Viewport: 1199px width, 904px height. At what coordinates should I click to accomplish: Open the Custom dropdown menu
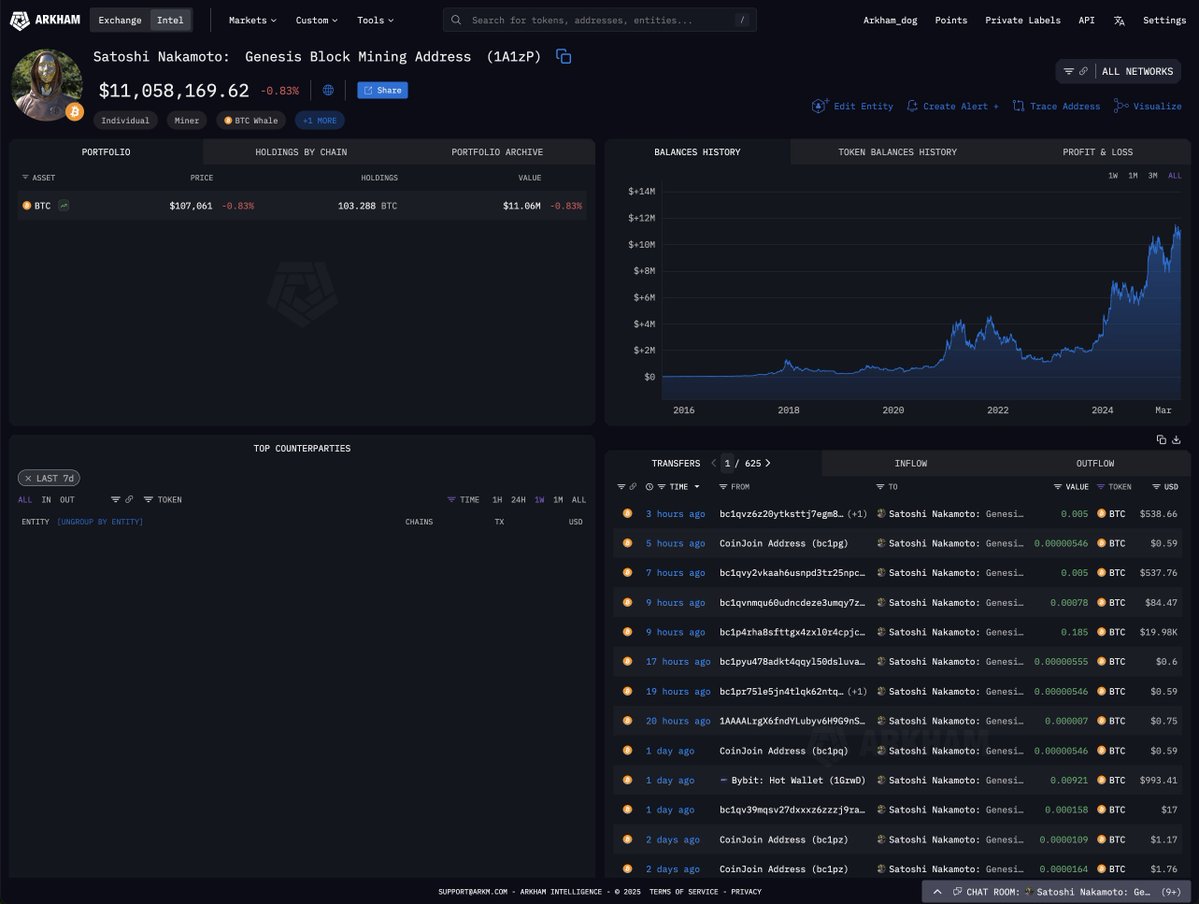point(317,20)
